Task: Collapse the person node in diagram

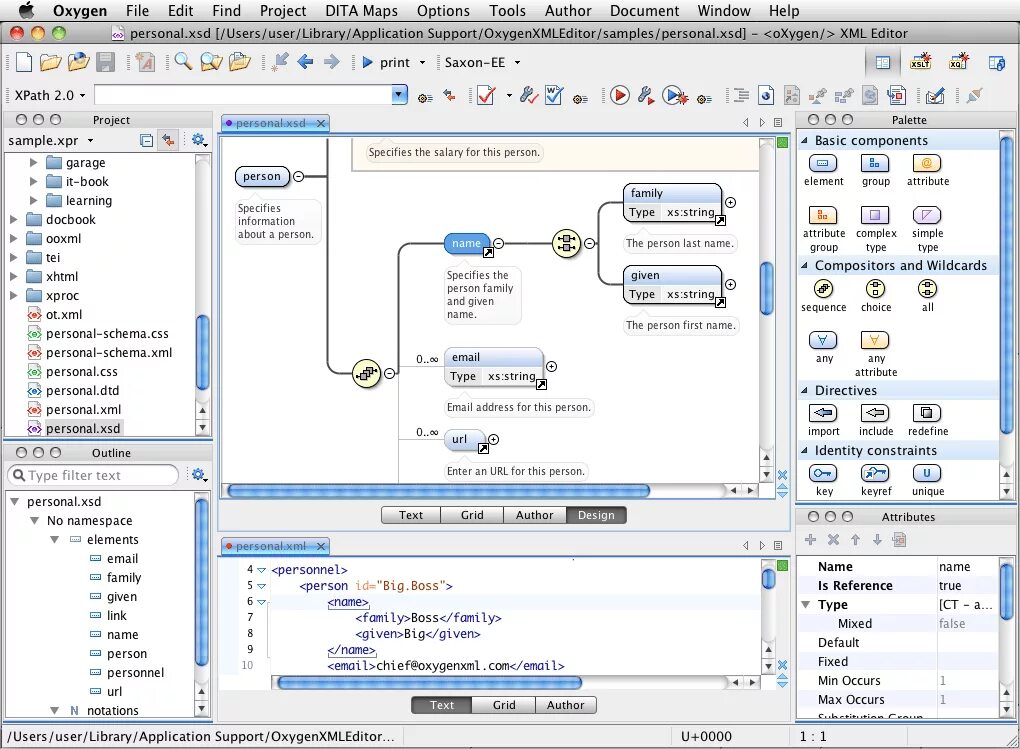Action: click(x=299, y=176)
